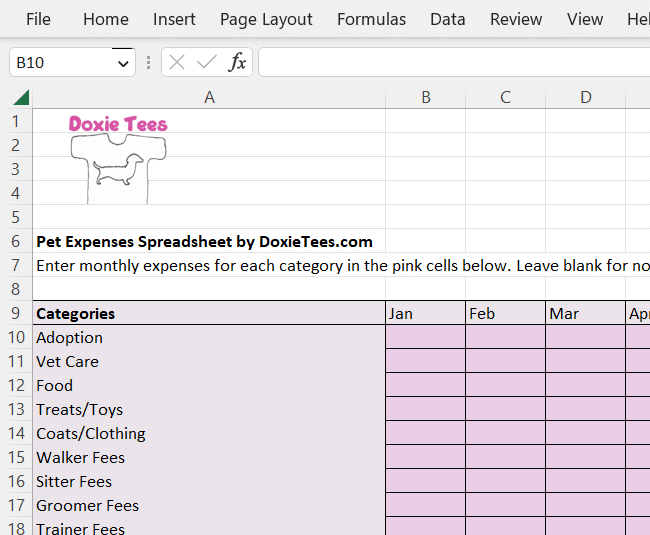Select column D header
The height and width of the screenshot is (535, 650).
pos(585,97)
